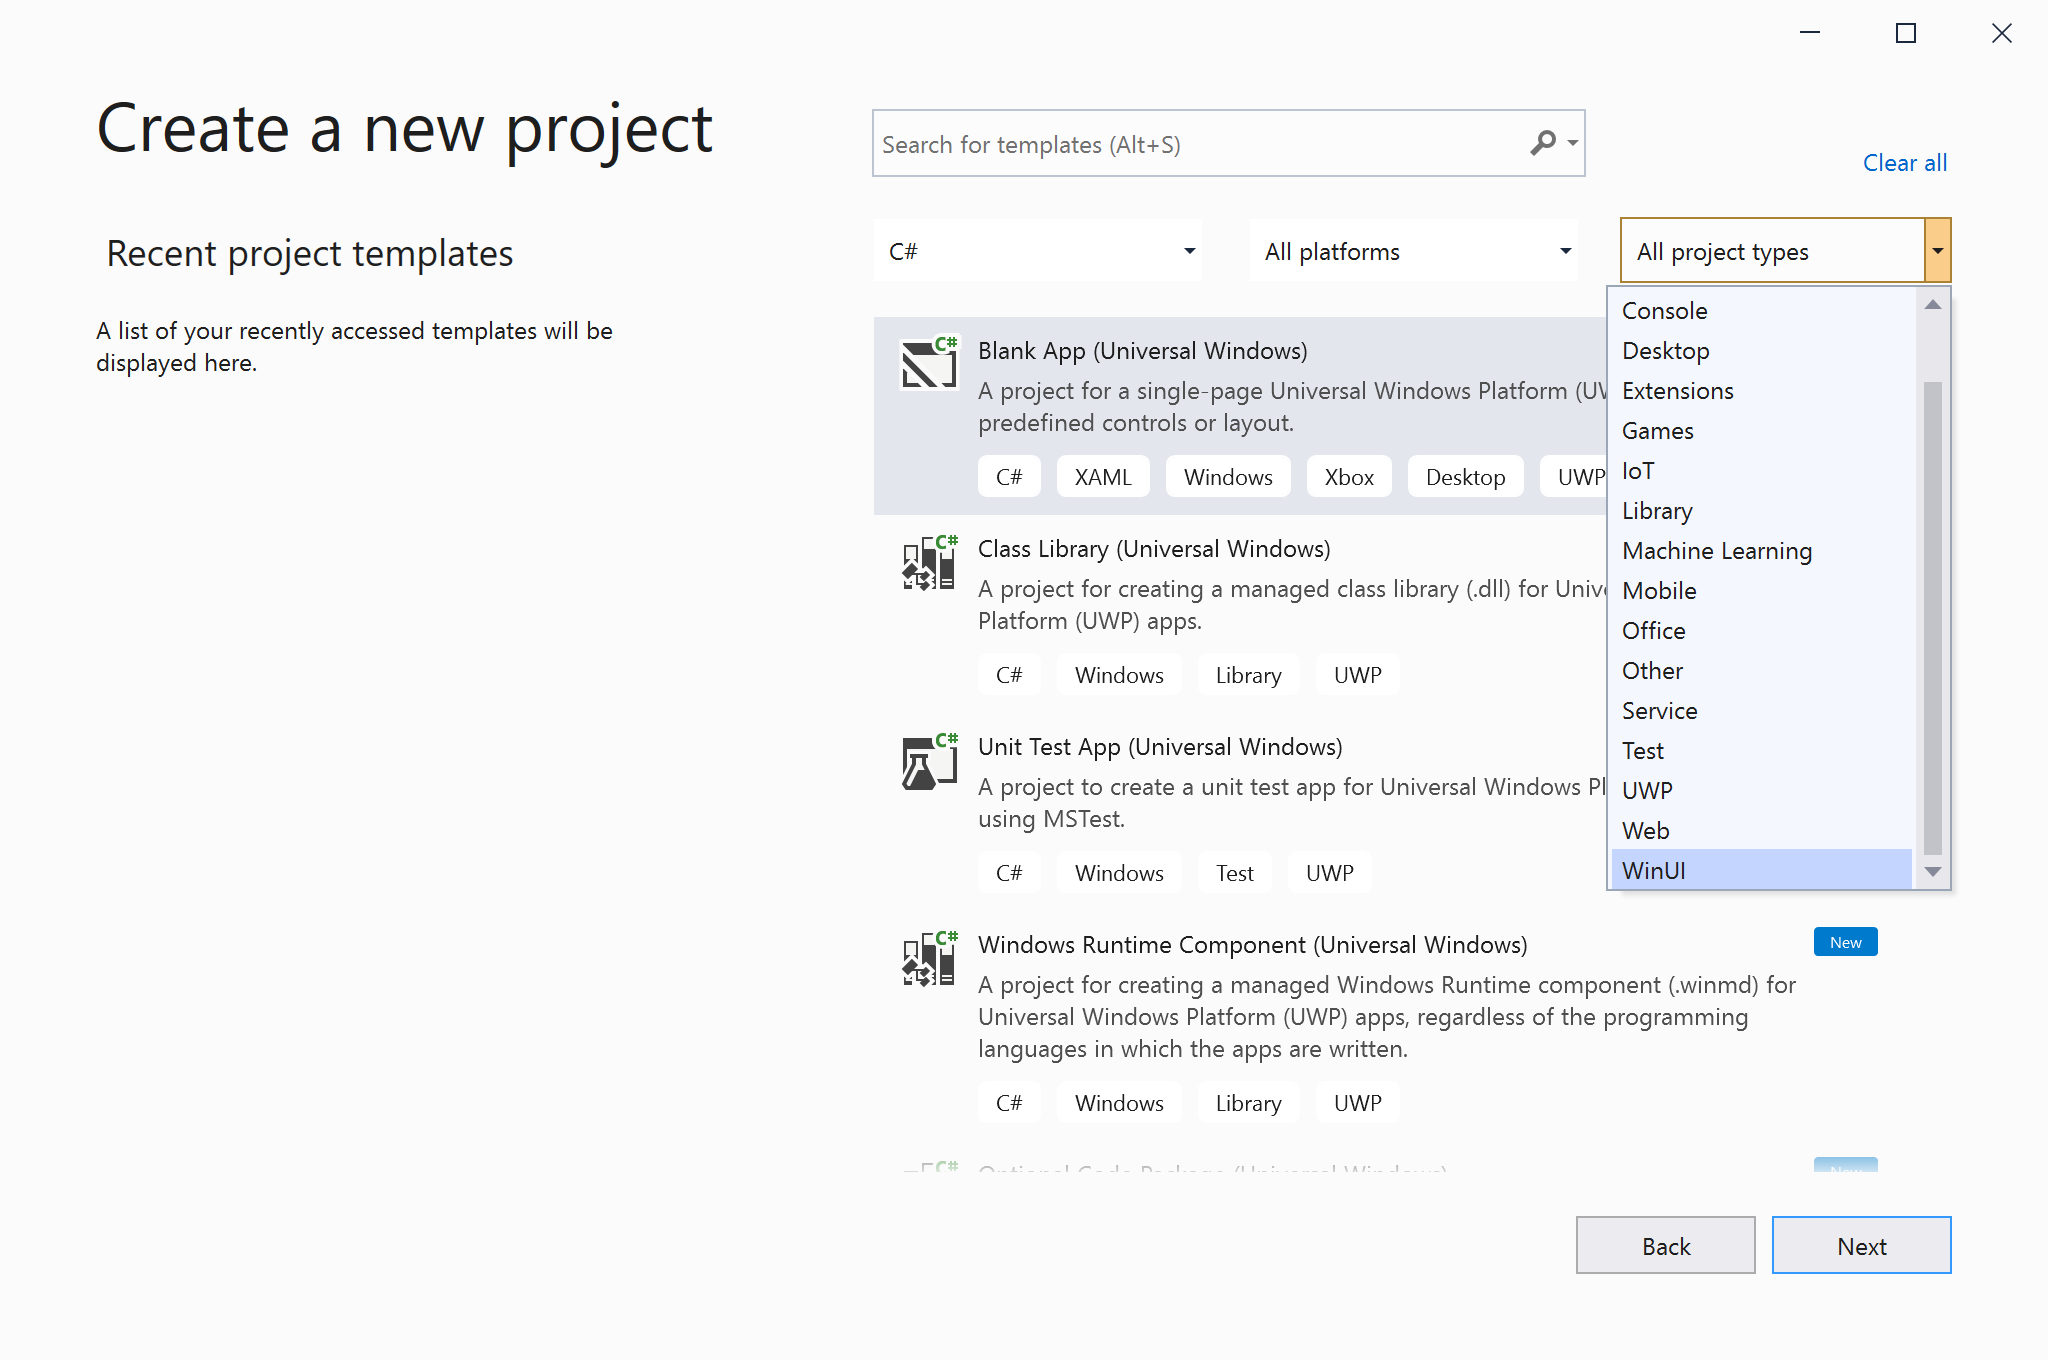Choose Web project type

[x=1761, y=831]
